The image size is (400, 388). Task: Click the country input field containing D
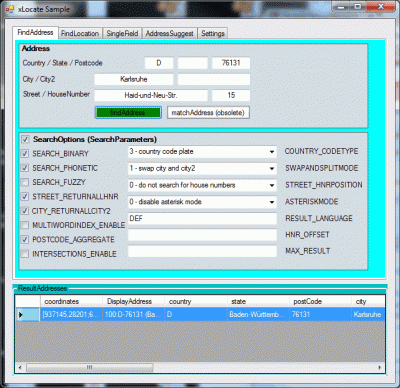[159, 63]
